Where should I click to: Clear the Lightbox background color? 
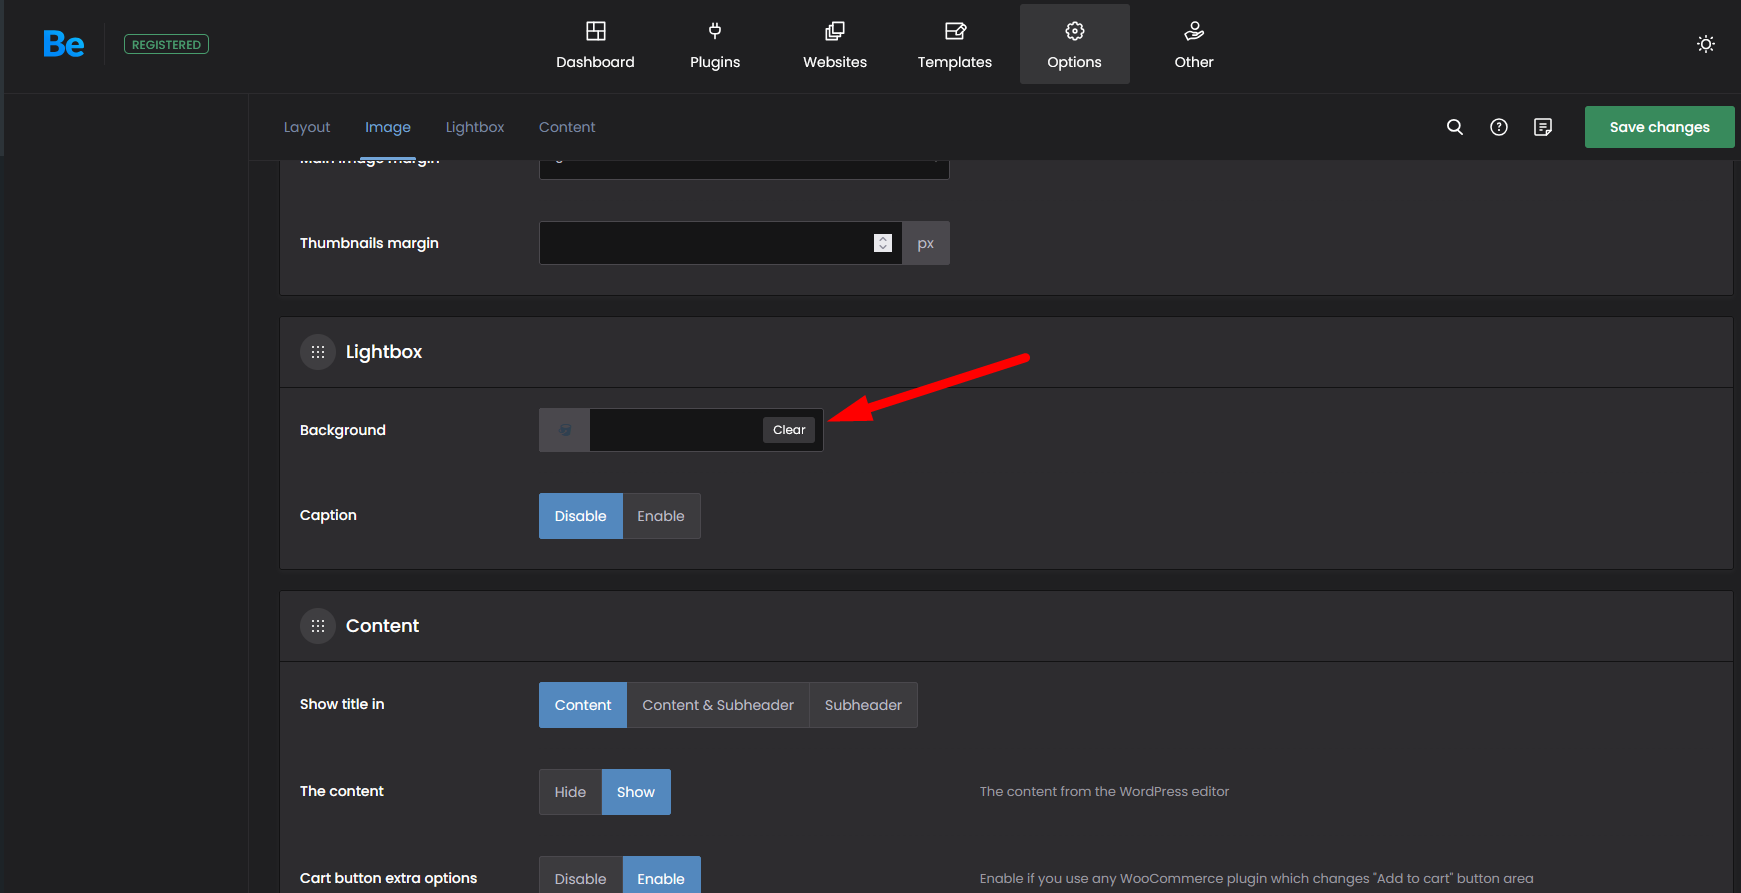pyautogui.click(x=789, y=430)
